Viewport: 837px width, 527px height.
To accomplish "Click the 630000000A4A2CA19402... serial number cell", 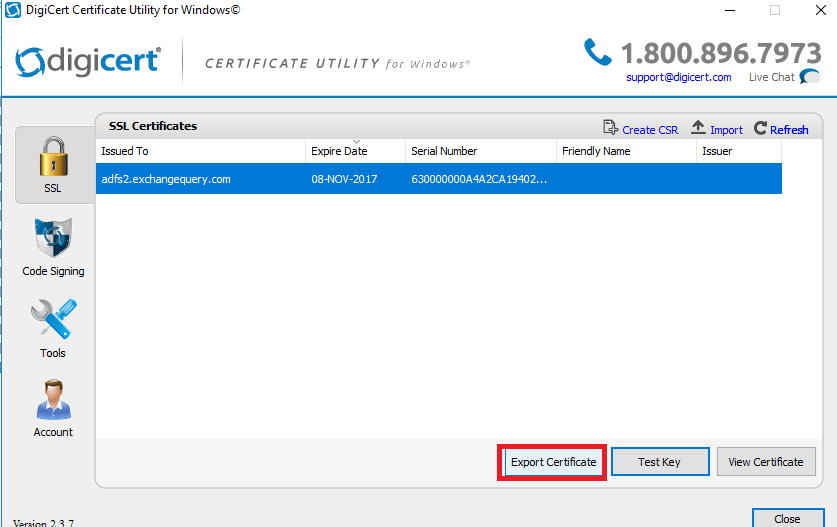I will [479, 179].
